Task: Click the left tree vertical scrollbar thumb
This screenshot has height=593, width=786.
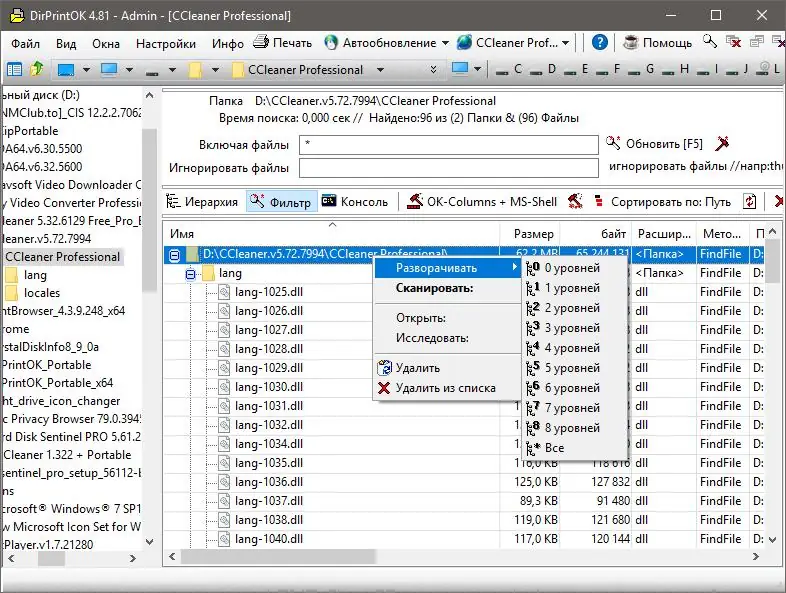Action: pyautogui.click(x=149, y=210)
